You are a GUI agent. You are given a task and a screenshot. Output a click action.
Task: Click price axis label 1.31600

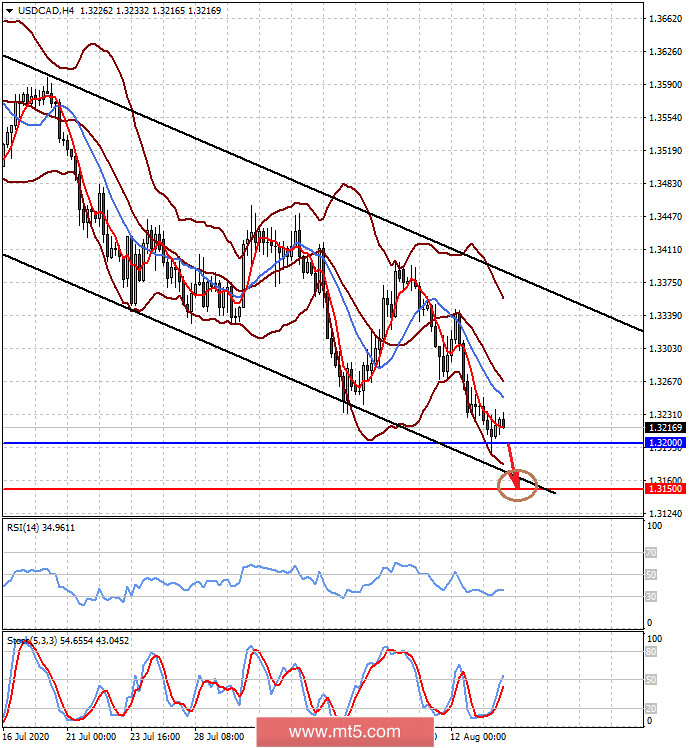[666, 480]
